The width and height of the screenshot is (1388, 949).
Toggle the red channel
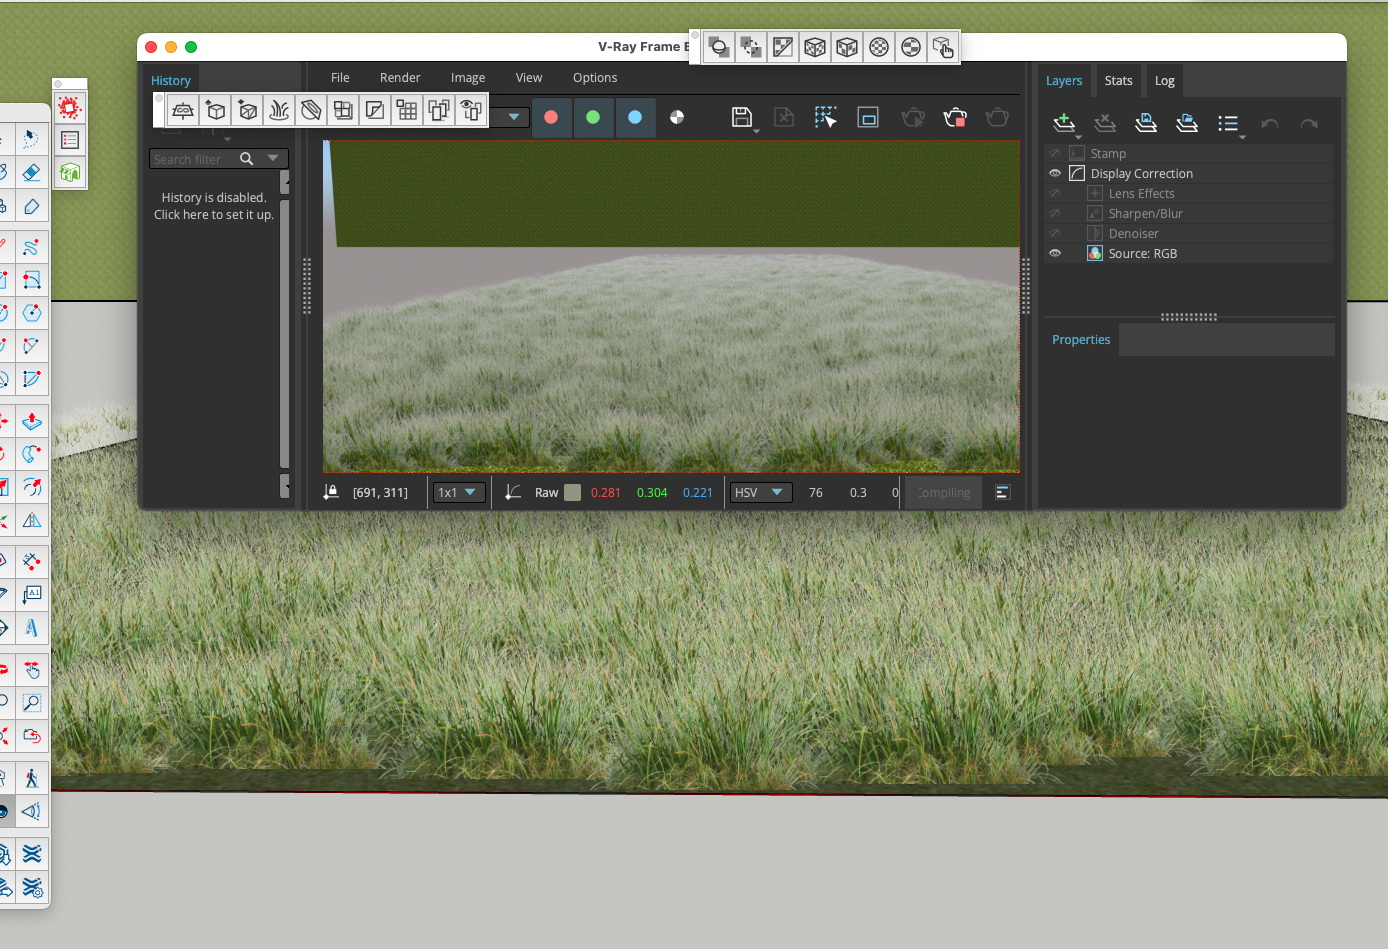[551, 117]
